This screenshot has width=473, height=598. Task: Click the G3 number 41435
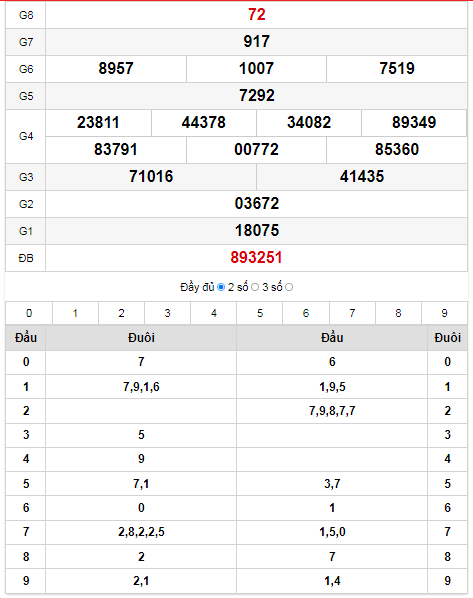pos(362,177)
